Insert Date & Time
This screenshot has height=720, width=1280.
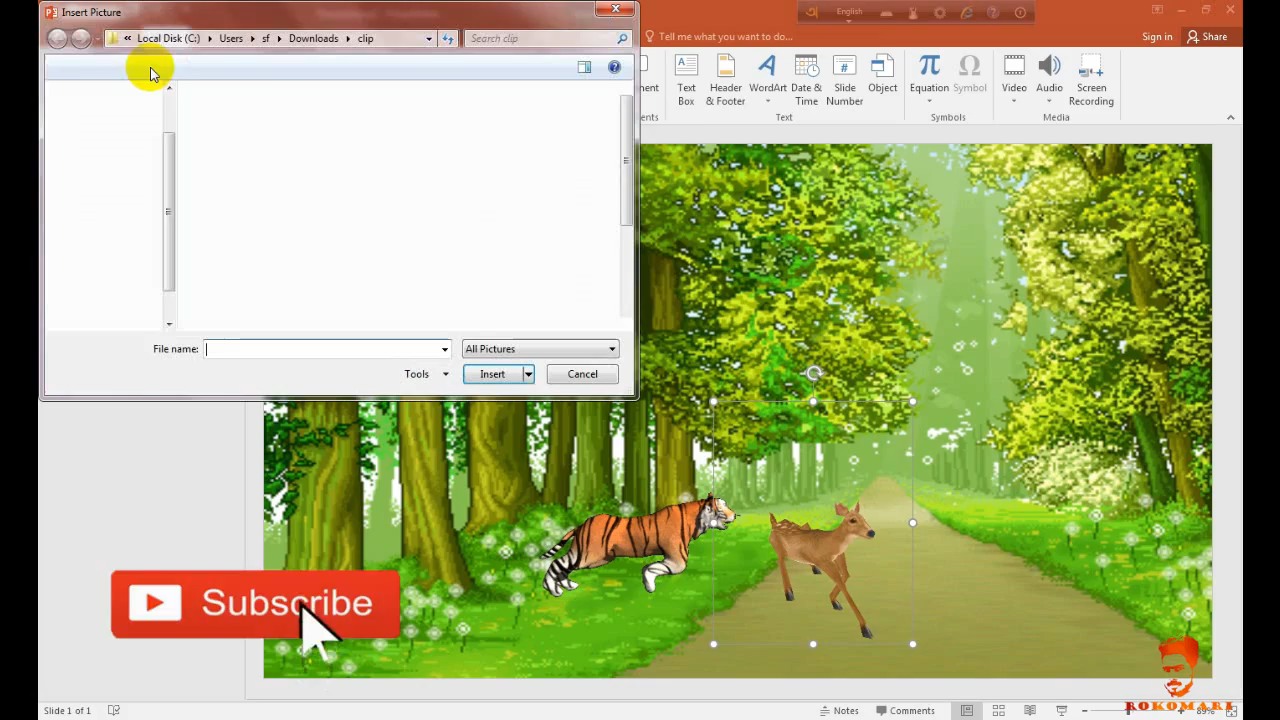point(806,80)
